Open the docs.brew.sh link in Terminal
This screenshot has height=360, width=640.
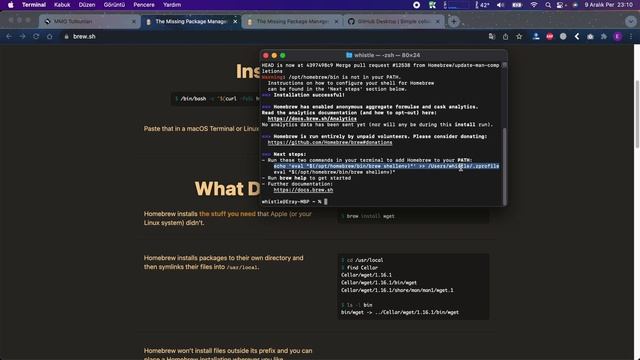(303, 190)
